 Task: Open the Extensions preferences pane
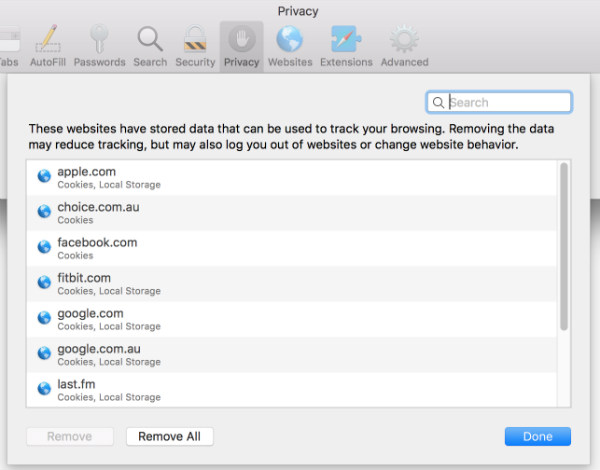pyautogui.click(x=346, y=46)
